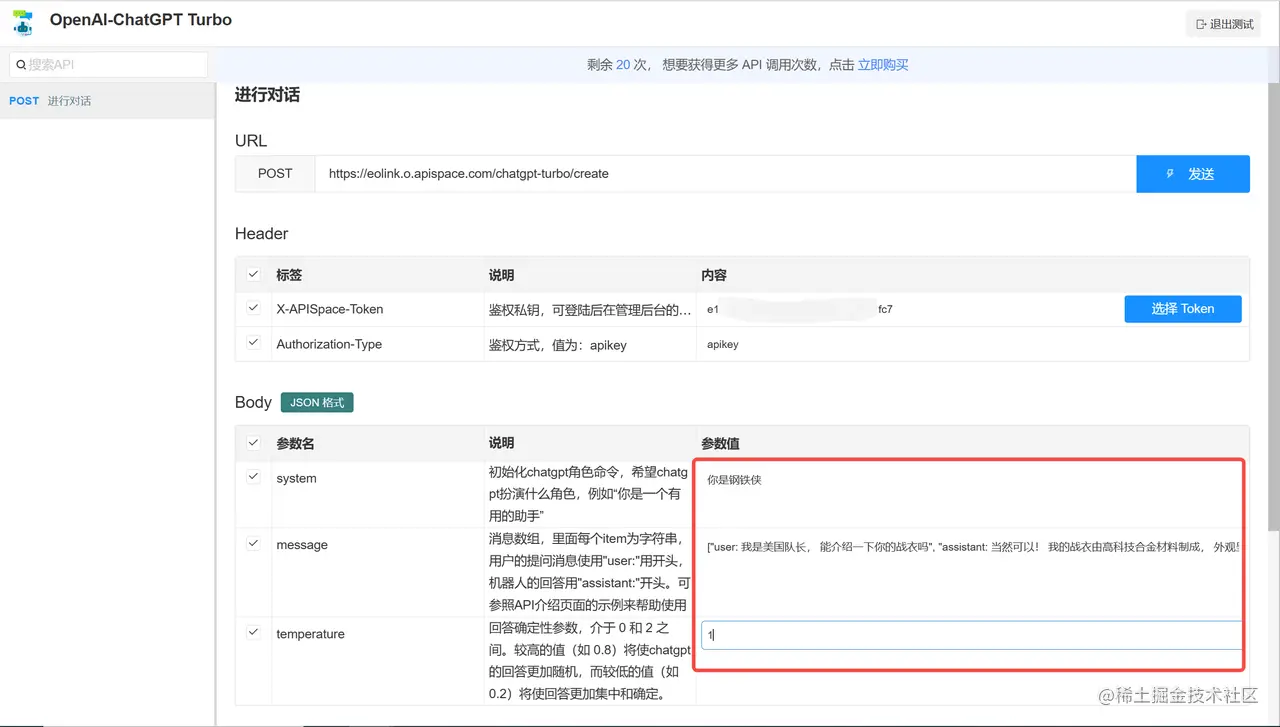Click the OpenAI-ChatGPT robot logo icon
This screenshot has width=1280, height=727.
(x=22, y=22)
